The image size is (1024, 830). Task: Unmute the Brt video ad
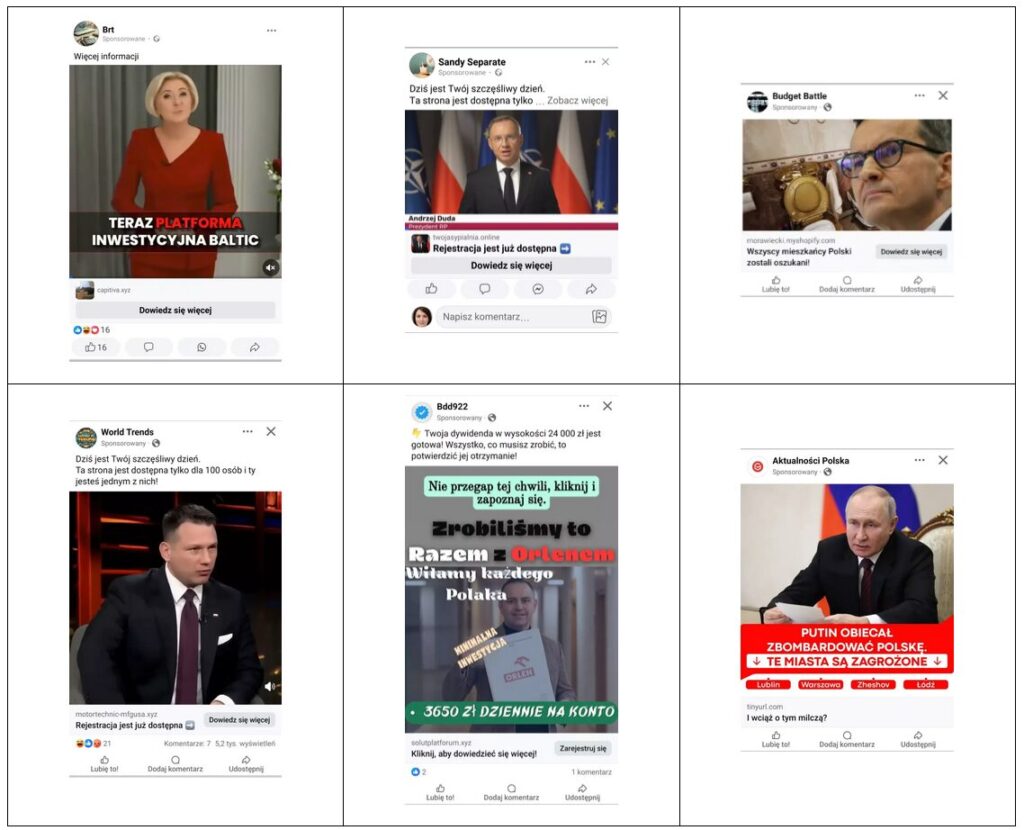270,267
